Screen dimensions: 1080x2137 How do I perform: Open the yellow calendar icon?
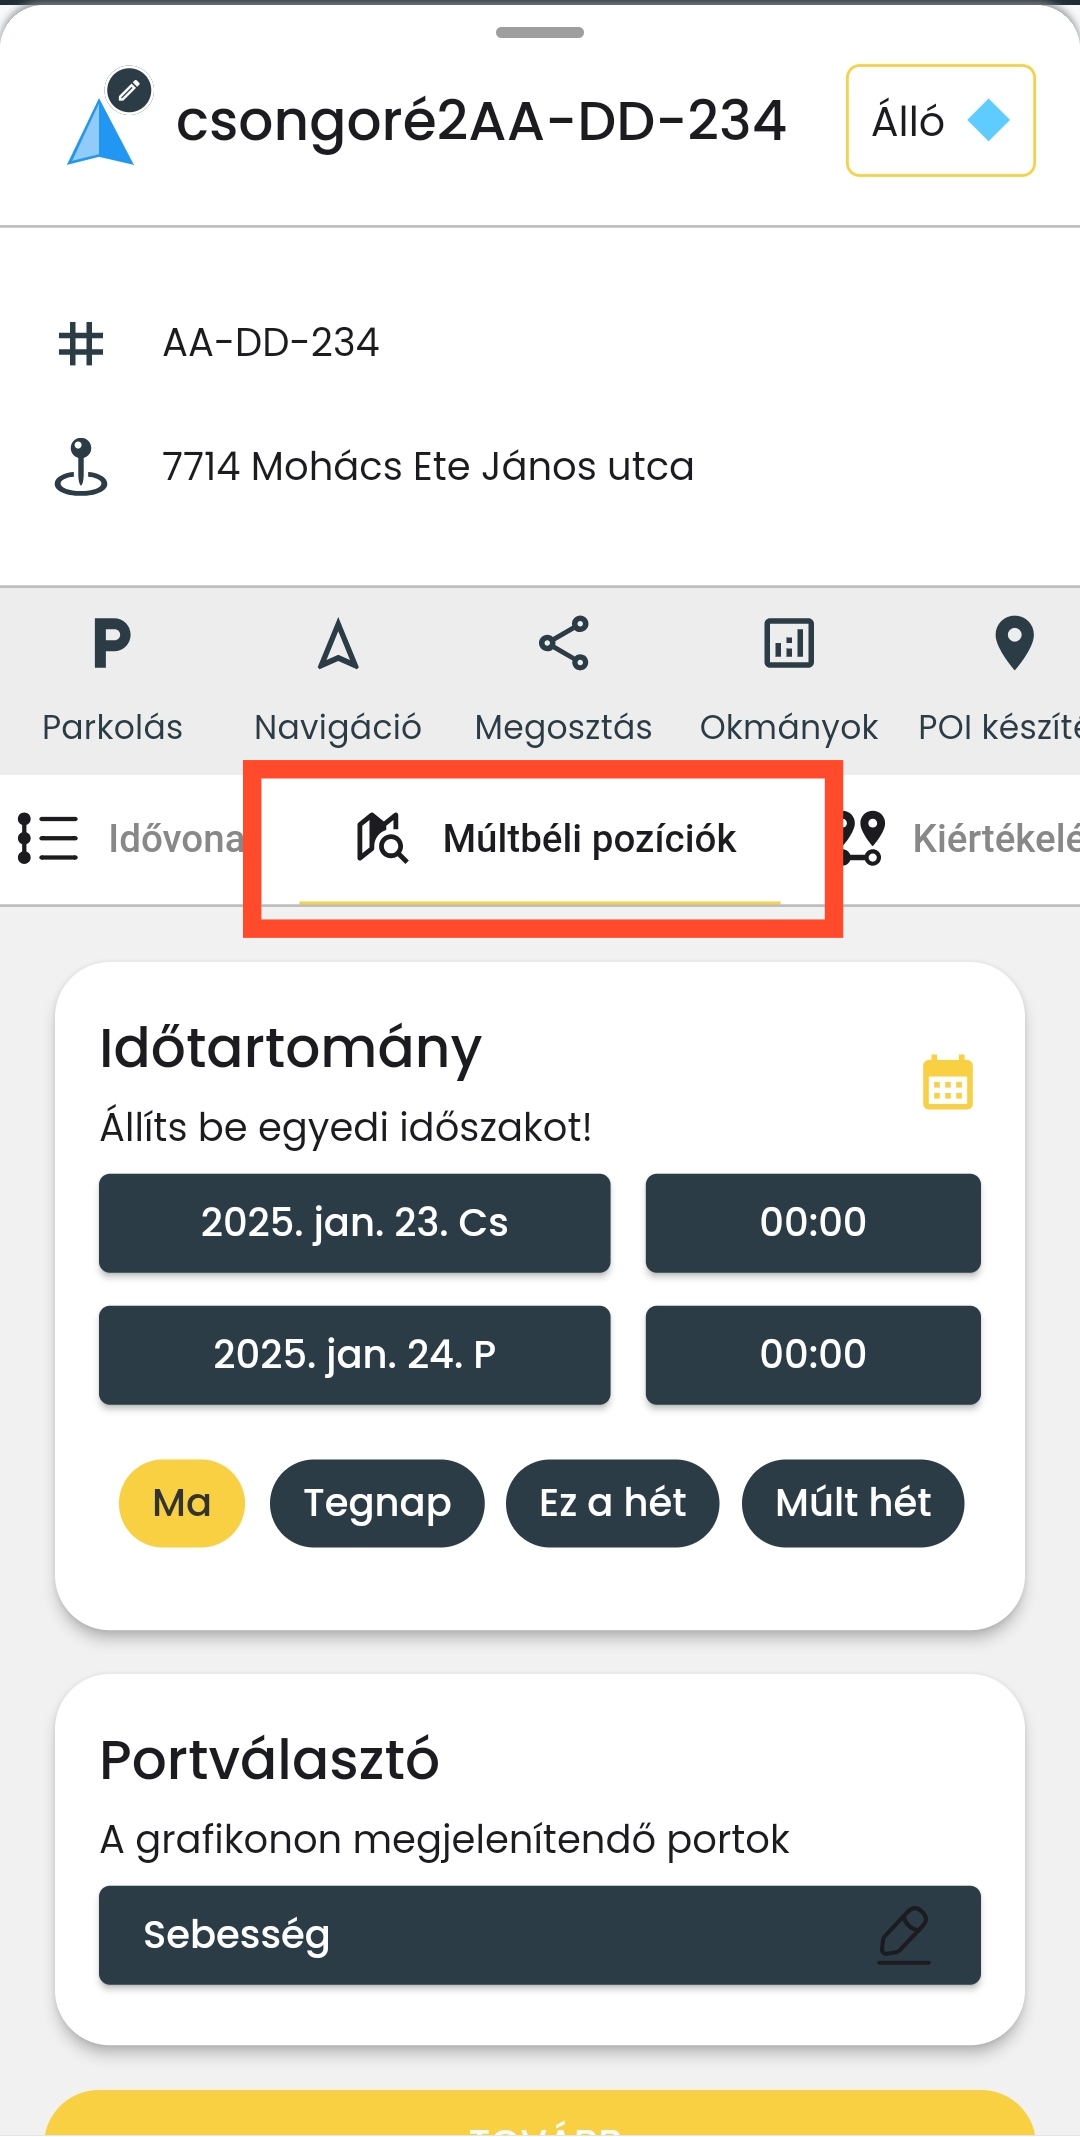click(947, 1083)
